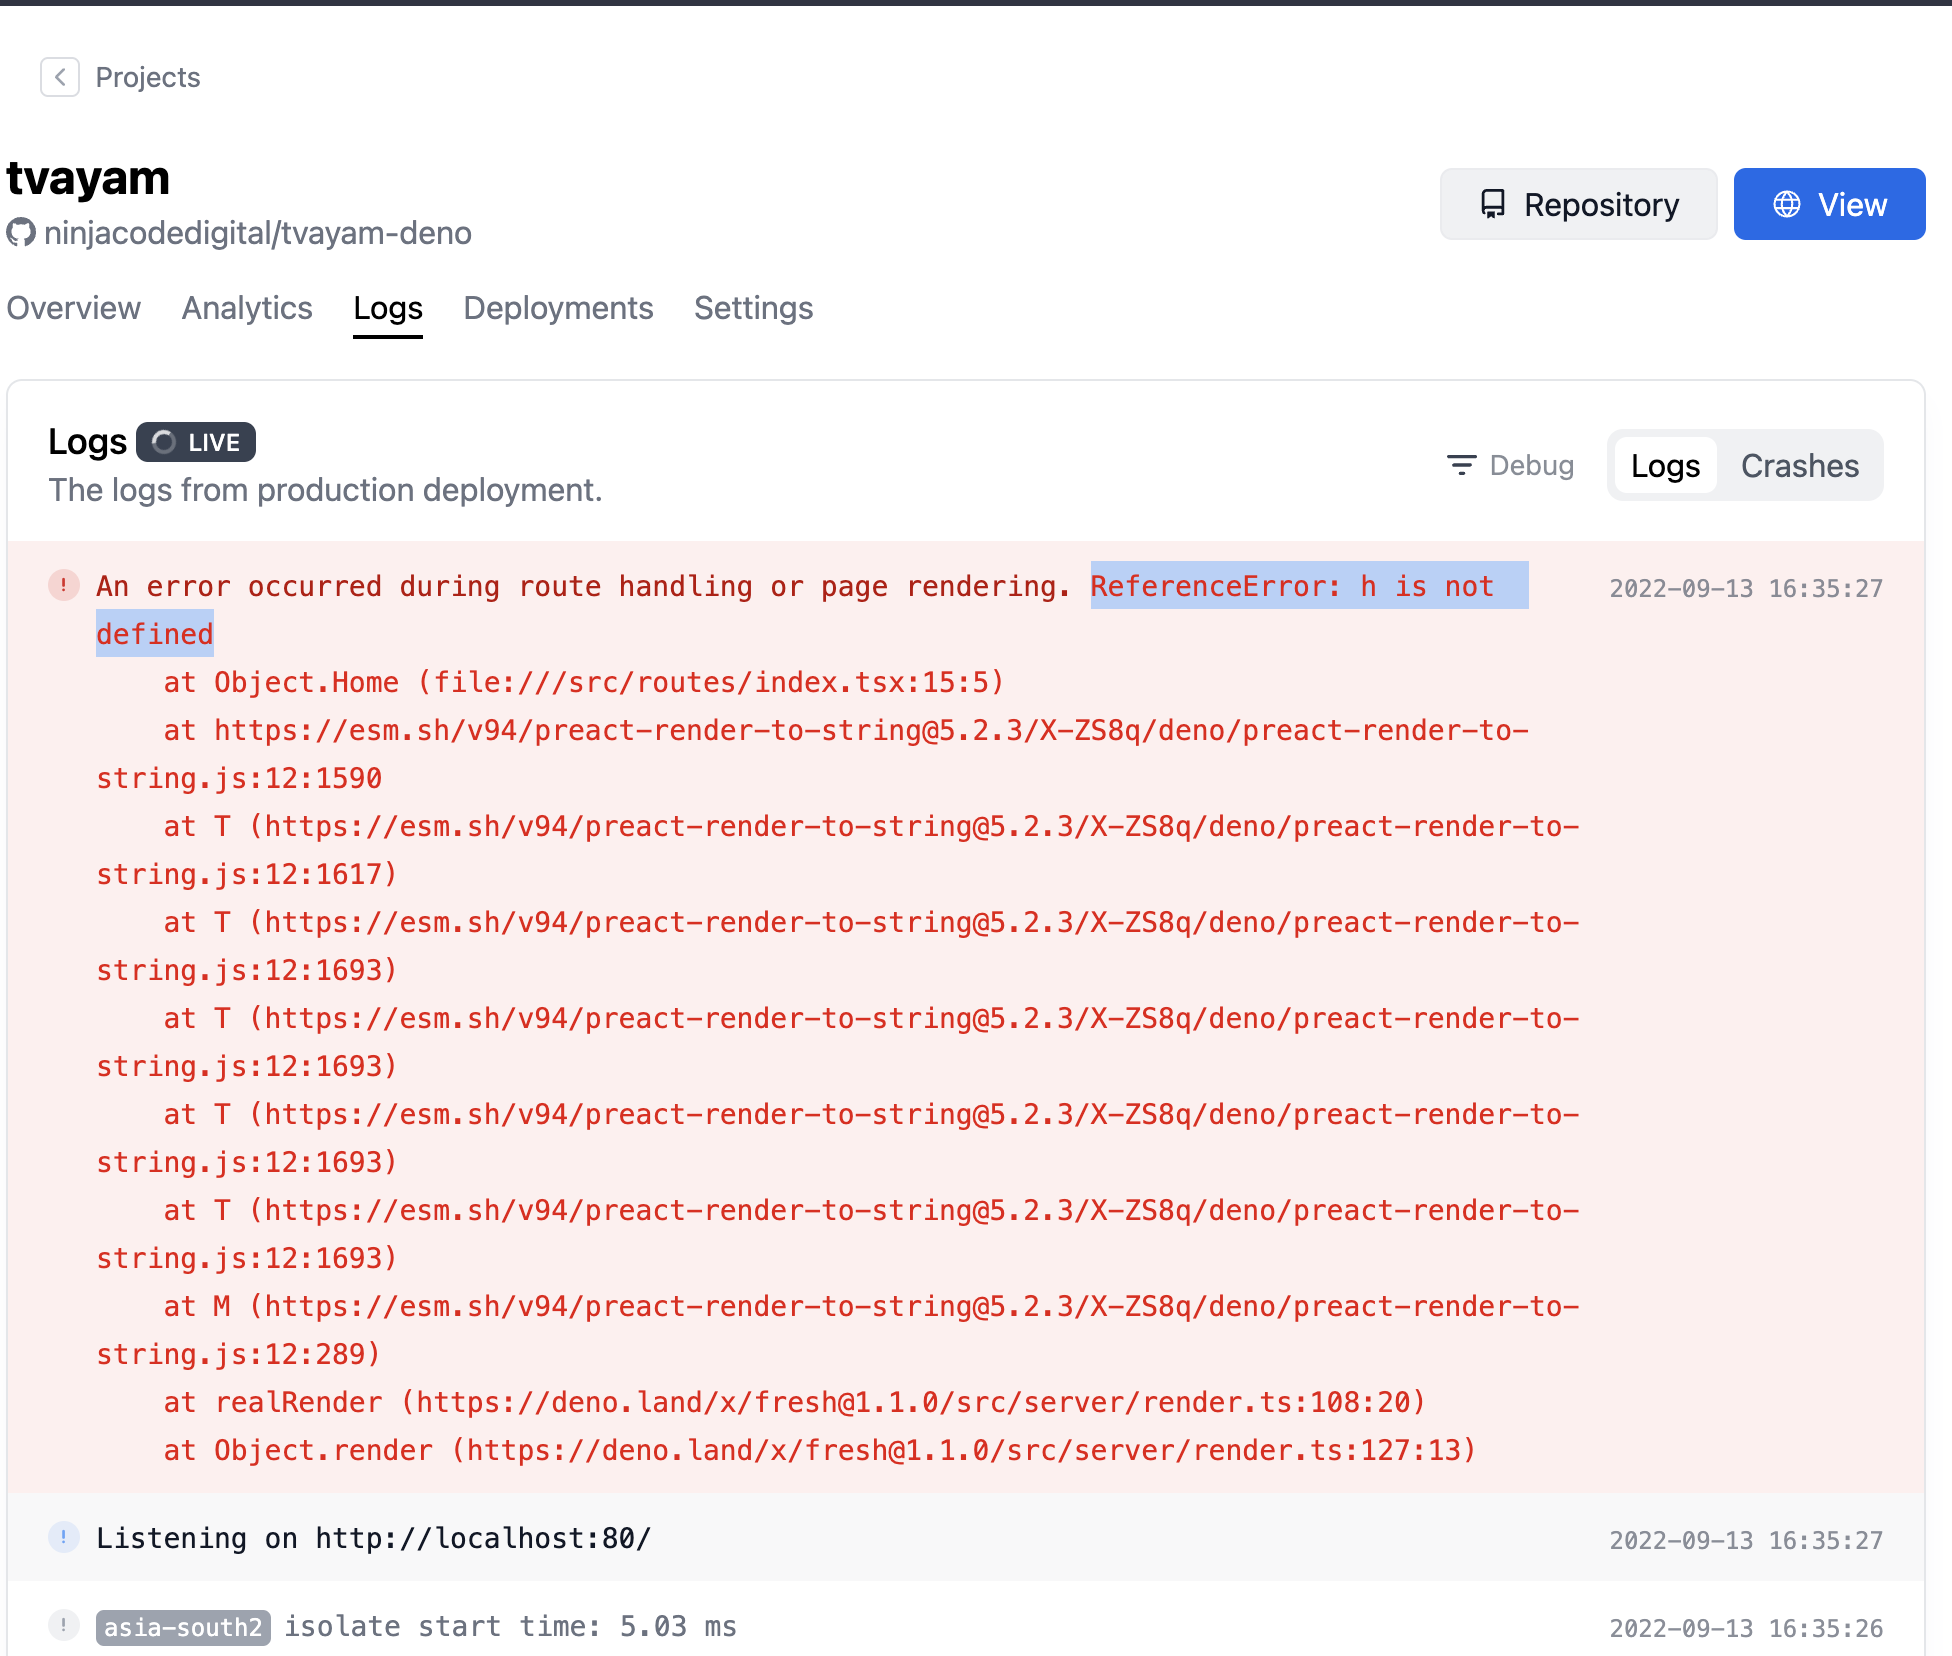Click the GitHub icon next to the repository name
This screenshot has width=1952, height=1656.
coord(22,233)
